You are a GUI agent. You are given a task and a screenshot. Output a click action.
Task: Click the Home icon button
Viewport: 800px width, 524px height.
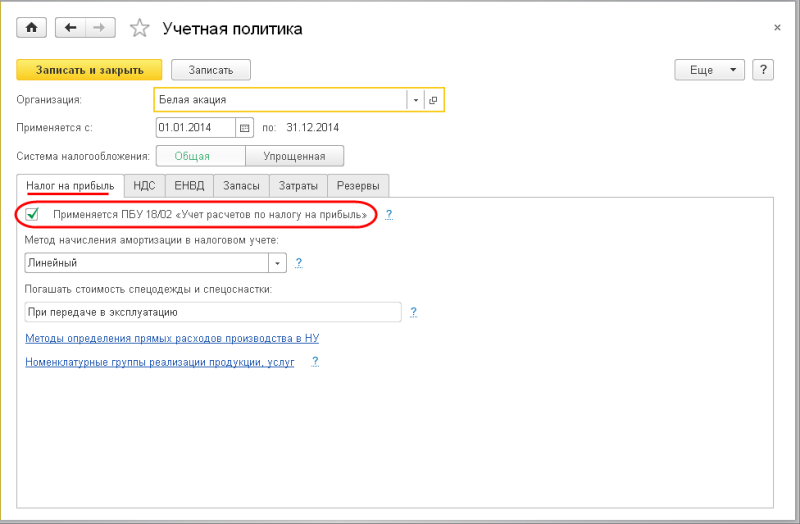coord(30,28)
